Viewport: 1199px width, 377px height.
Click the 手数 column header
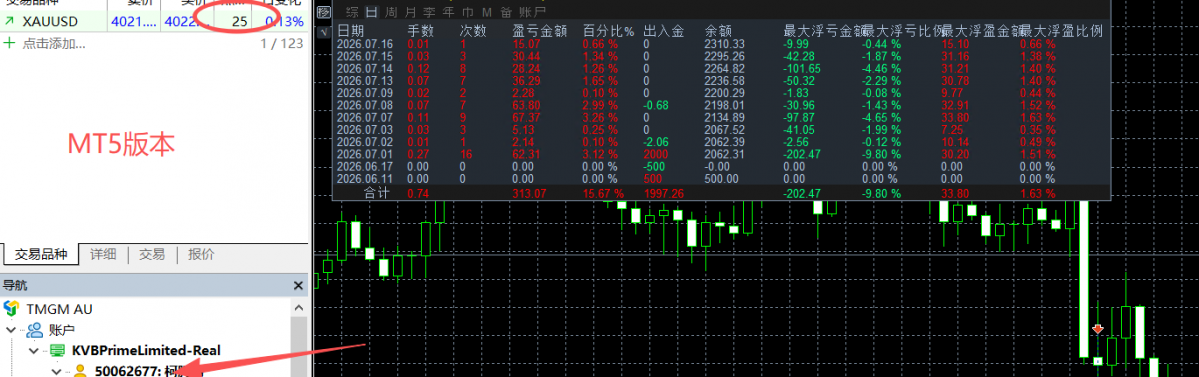(x=421, y=31)
